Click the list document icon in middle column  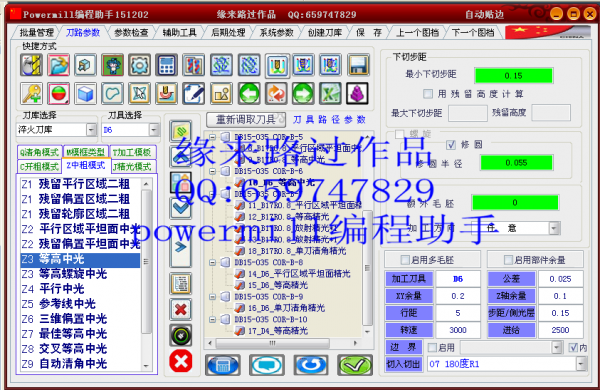pyautogui.click(x=181, y=284)
